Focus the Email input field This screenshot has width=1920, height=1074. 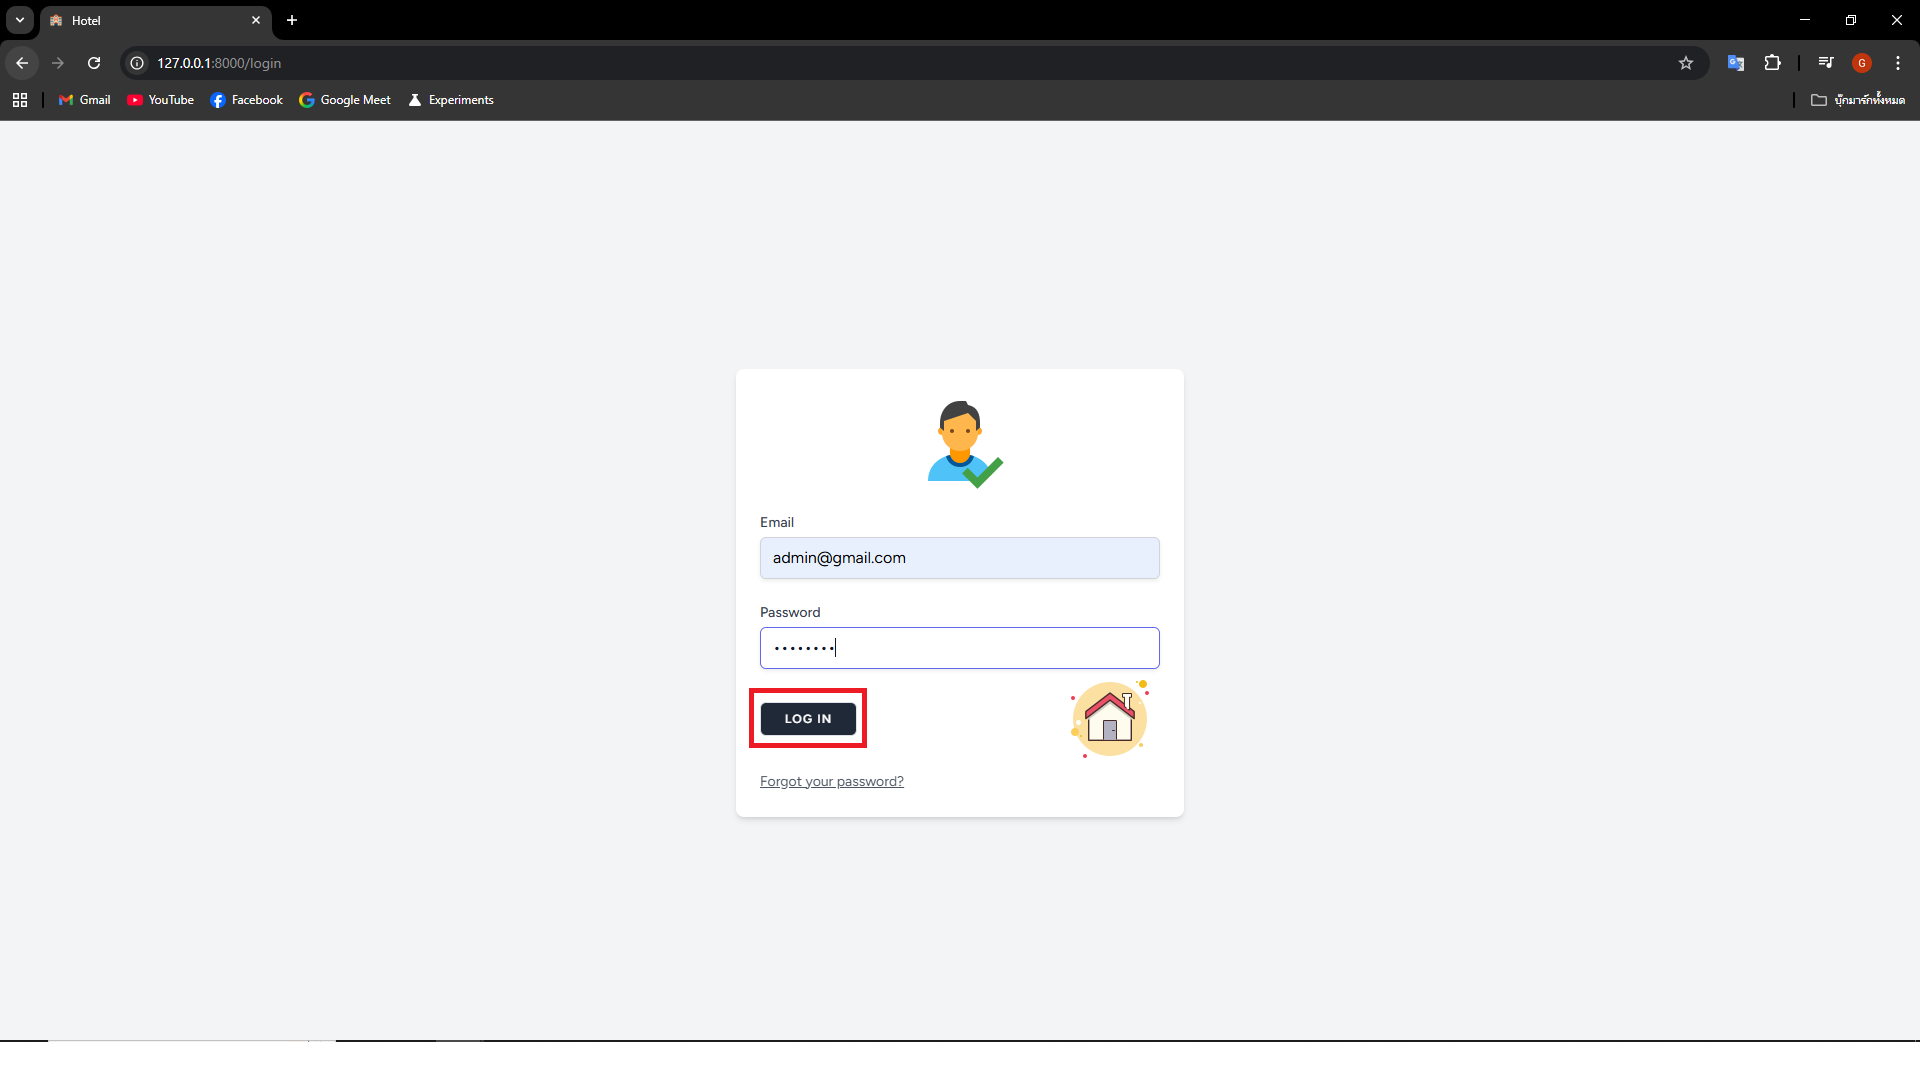[959, 558]
